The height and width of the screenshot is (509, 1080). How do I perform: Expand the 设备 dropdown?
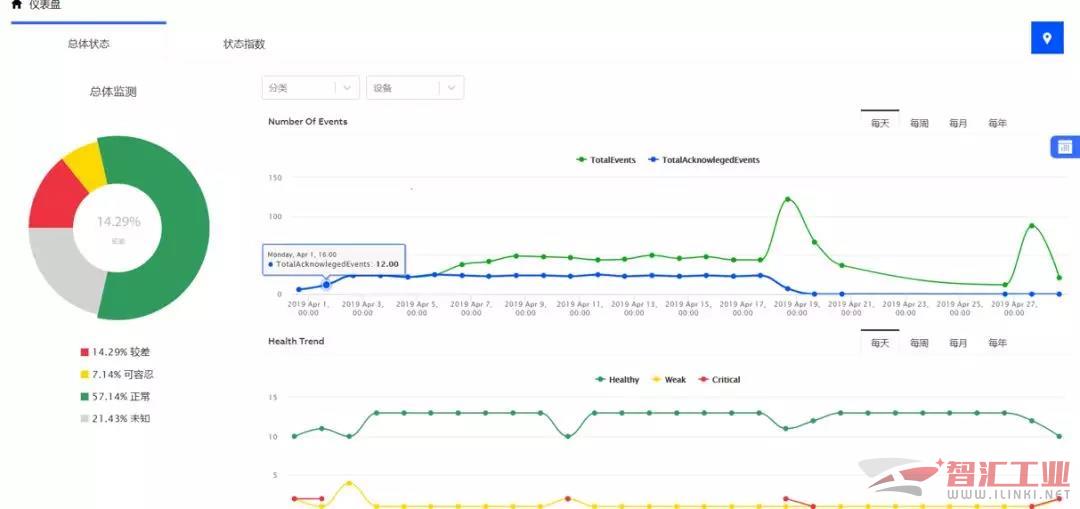(x=414, y=88)
